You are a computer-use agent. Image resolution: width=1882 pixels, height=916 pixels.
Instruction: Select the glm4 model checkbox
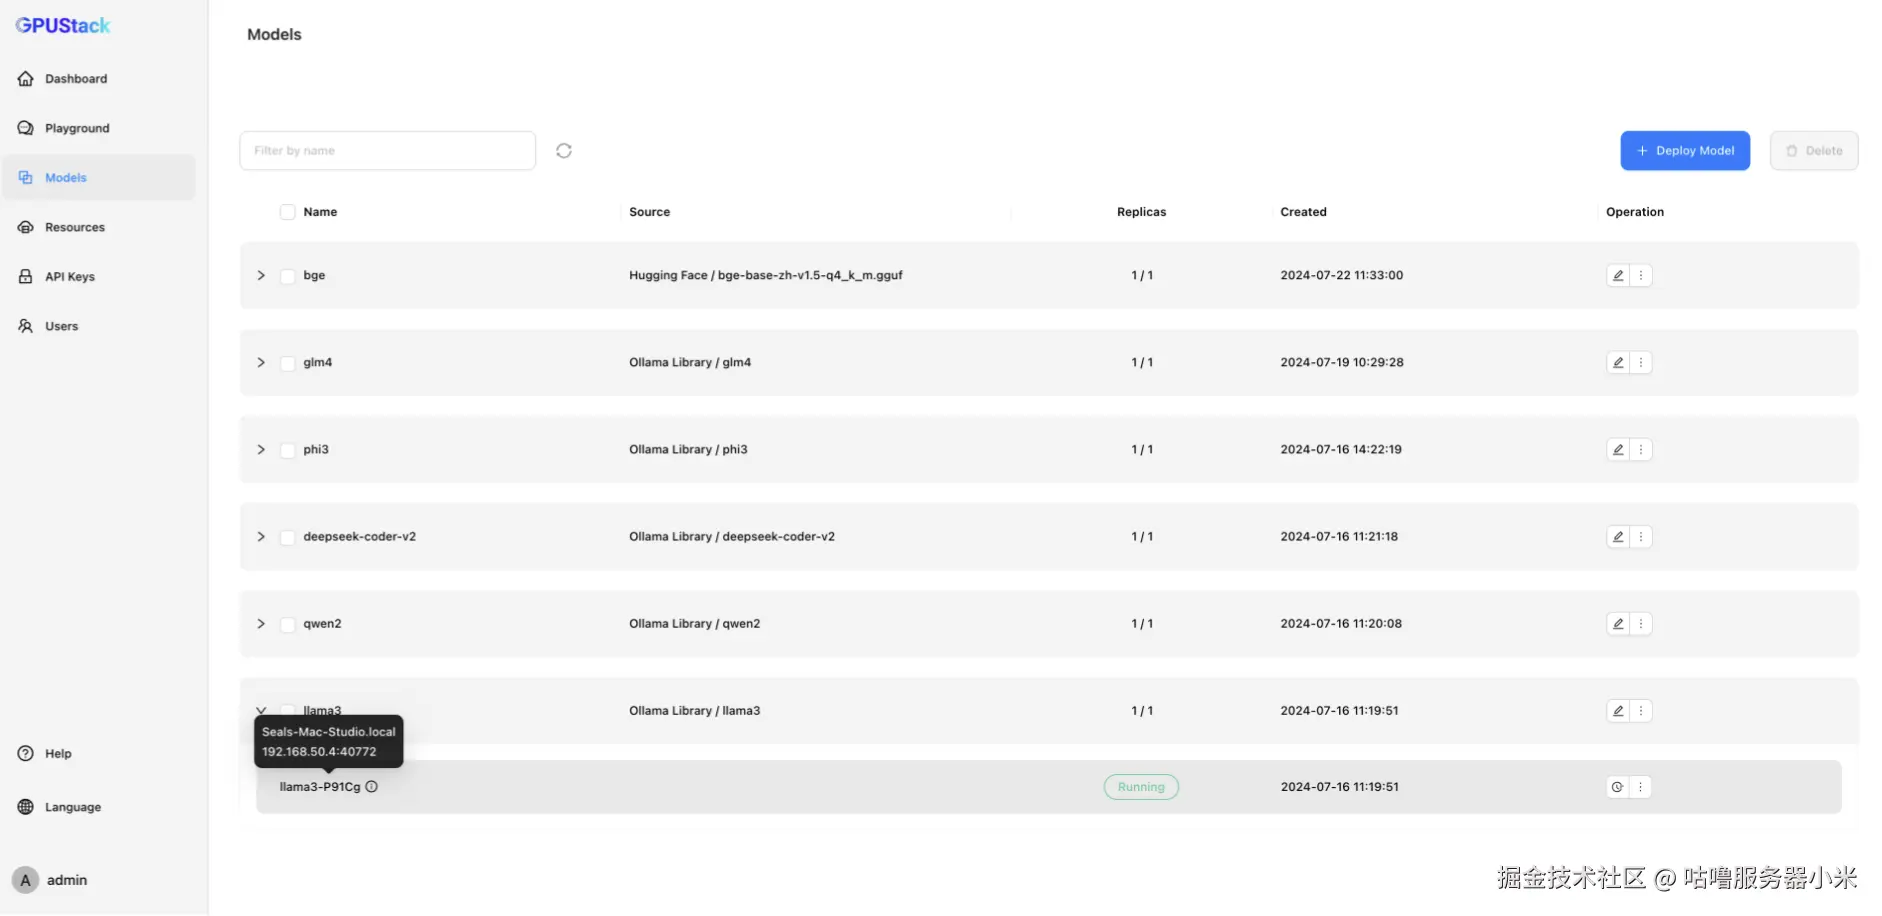tap(288, 363)
